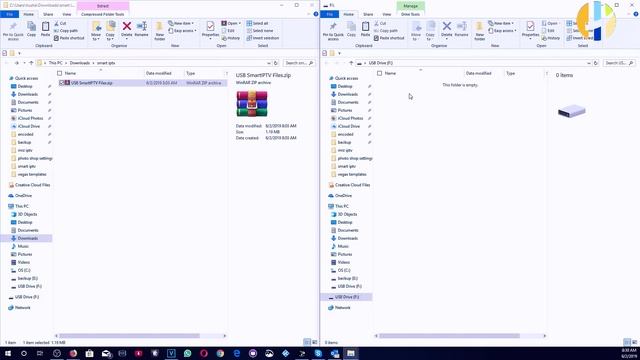Click New folder in USB Drive window ribbon

coord(480,31)
